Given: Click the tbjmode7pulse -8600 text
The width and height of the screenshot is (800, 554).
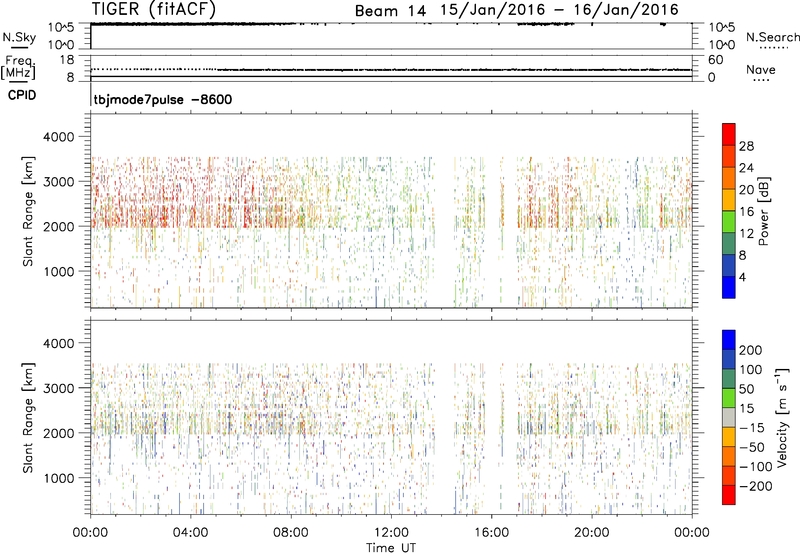Looking at the screenshot, I should coord(163,99).
